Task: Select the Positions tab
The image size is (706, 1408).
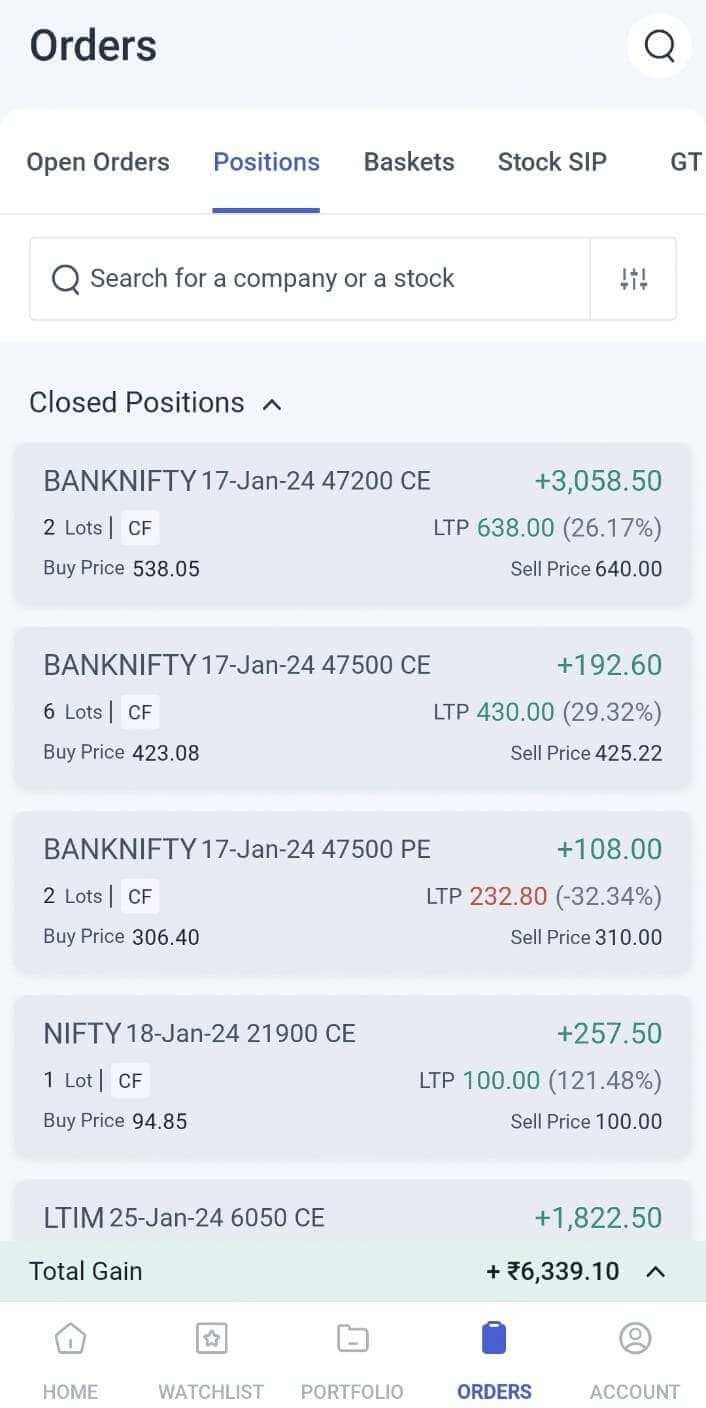Action: coord(266,162)
